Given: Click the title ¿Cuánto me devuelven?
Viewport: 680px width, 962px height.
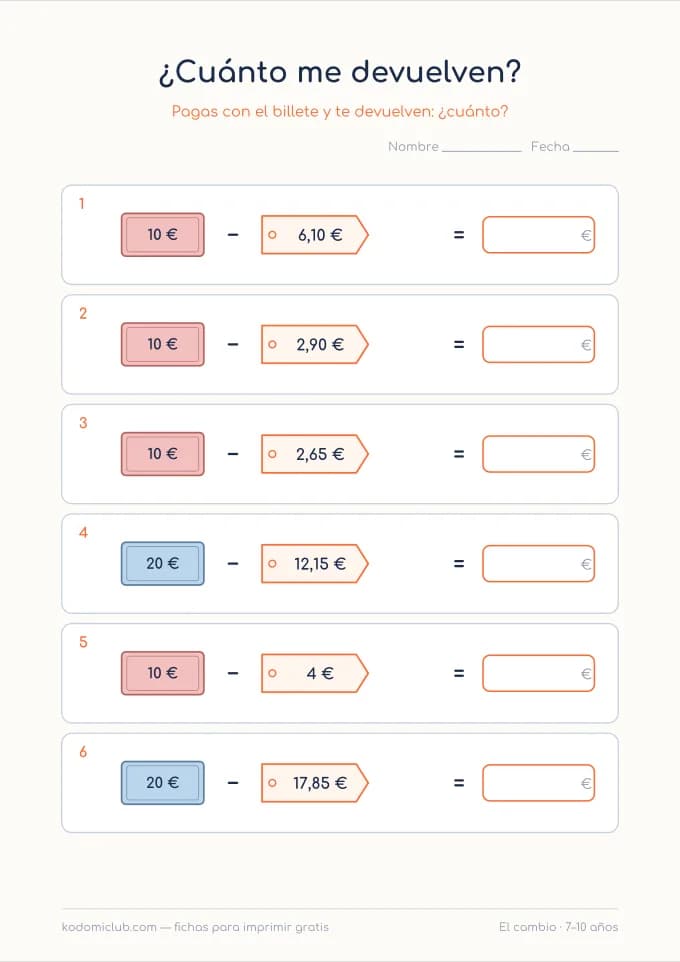Looking at the screenshot, I should [339, 72].
